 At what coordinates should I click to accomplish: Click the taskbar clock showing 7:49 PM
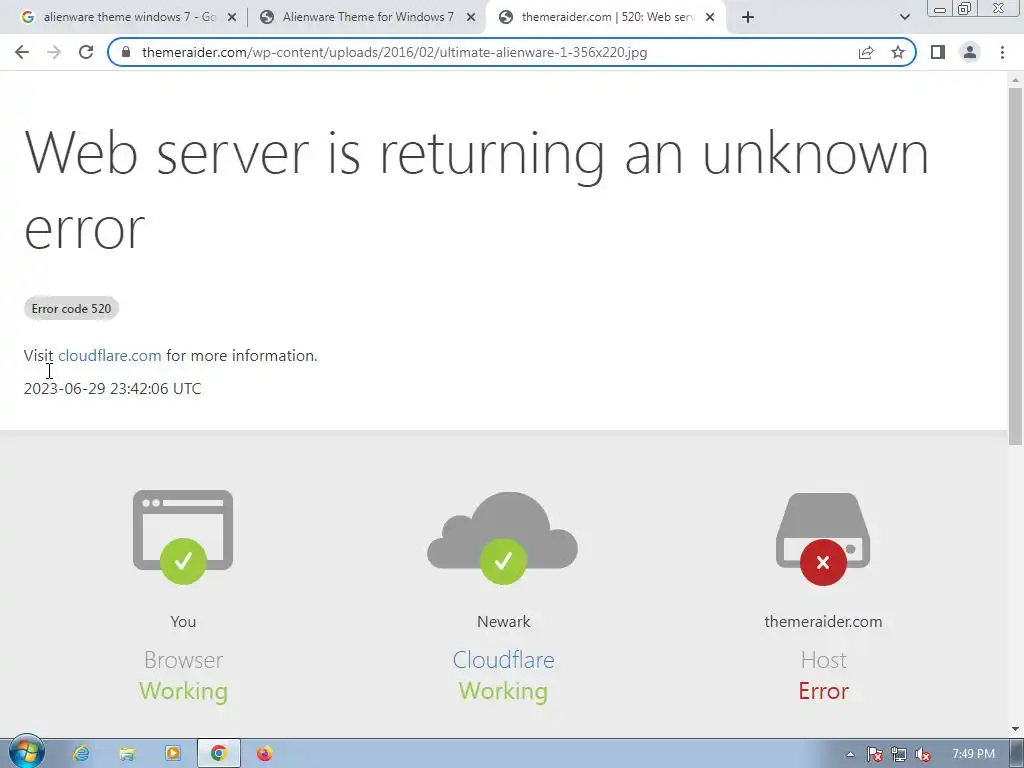(973, 754)
